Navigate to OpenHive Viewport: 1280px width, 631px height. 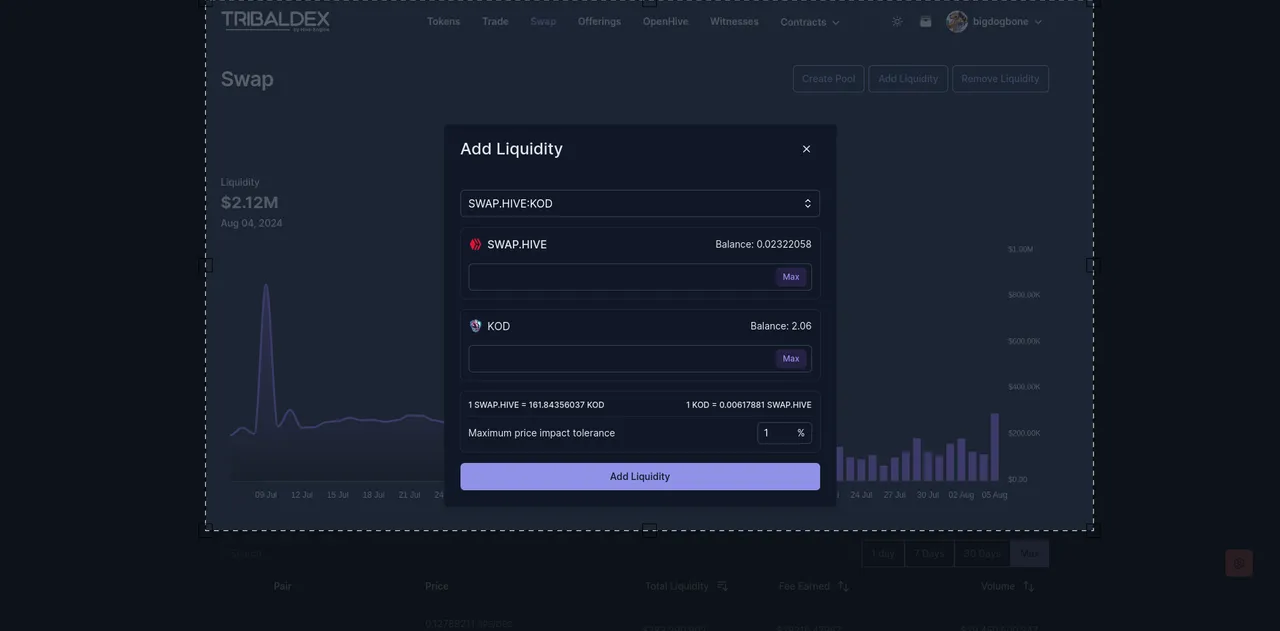pos(665,21)
